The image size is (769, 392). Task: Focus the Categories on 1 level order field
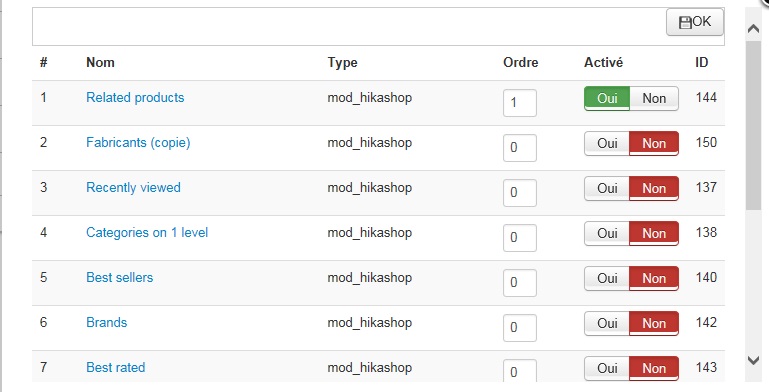[x=520, y=237]
